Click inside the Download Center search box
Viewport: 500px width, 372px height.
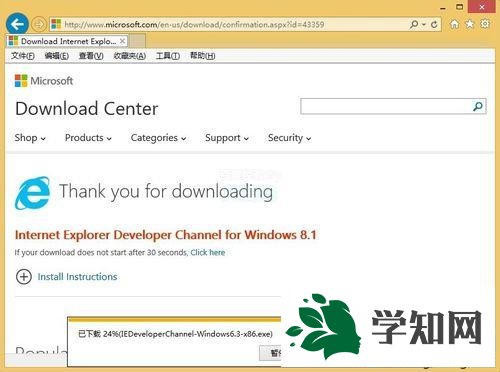386,106
